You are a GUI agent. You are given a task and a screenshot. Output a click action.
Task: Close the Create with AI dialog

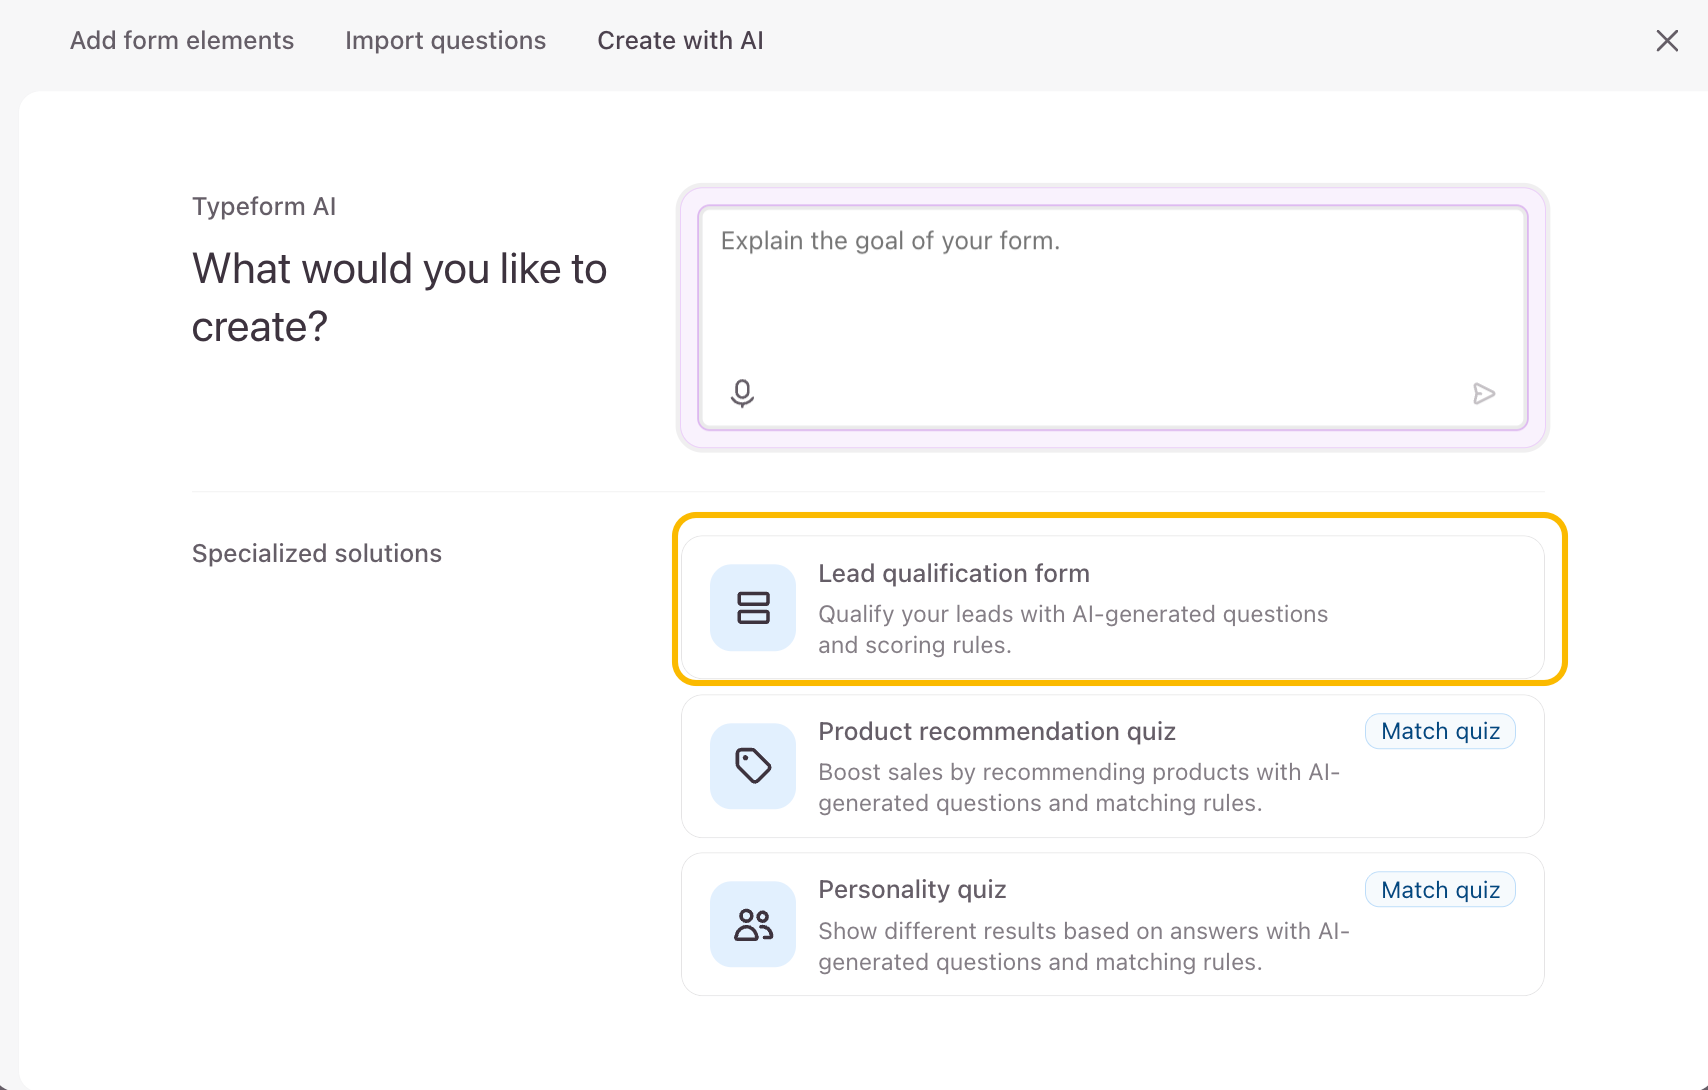pyautogui.click(x=1666, y=41)
